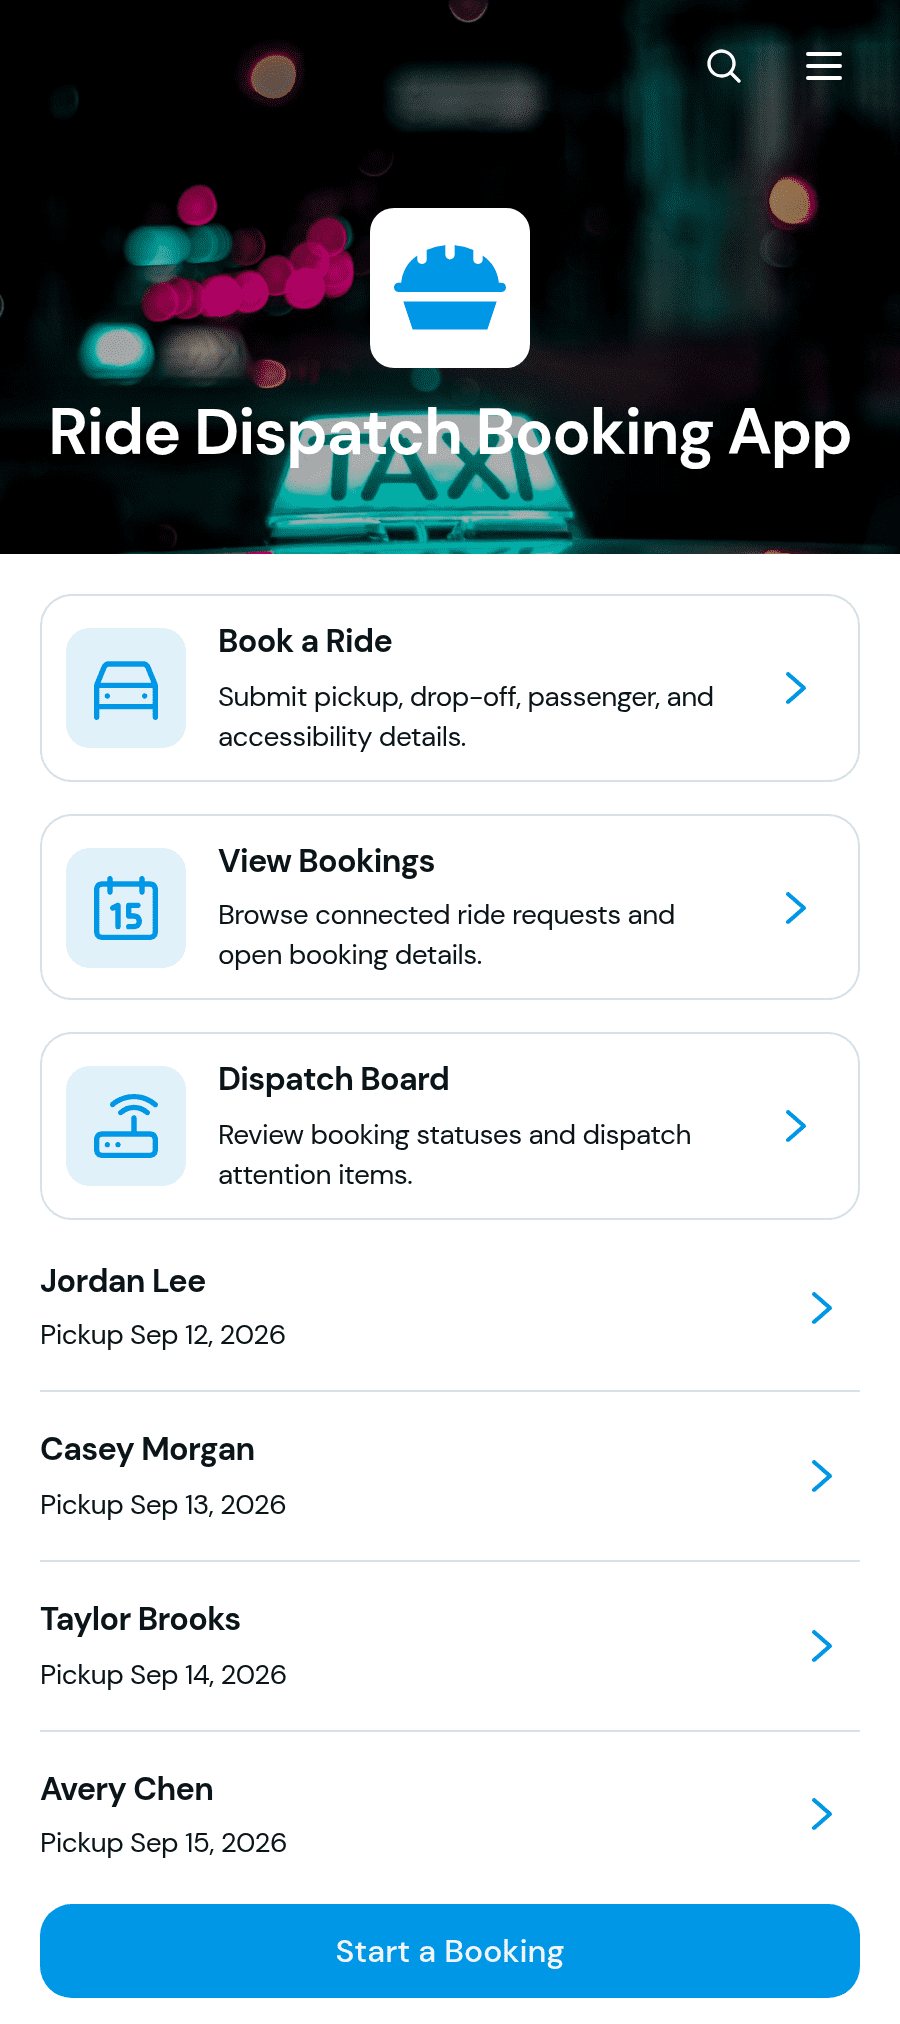Click the calendar icon for View Bookings

pyautogui.click(x=126, y=908)
